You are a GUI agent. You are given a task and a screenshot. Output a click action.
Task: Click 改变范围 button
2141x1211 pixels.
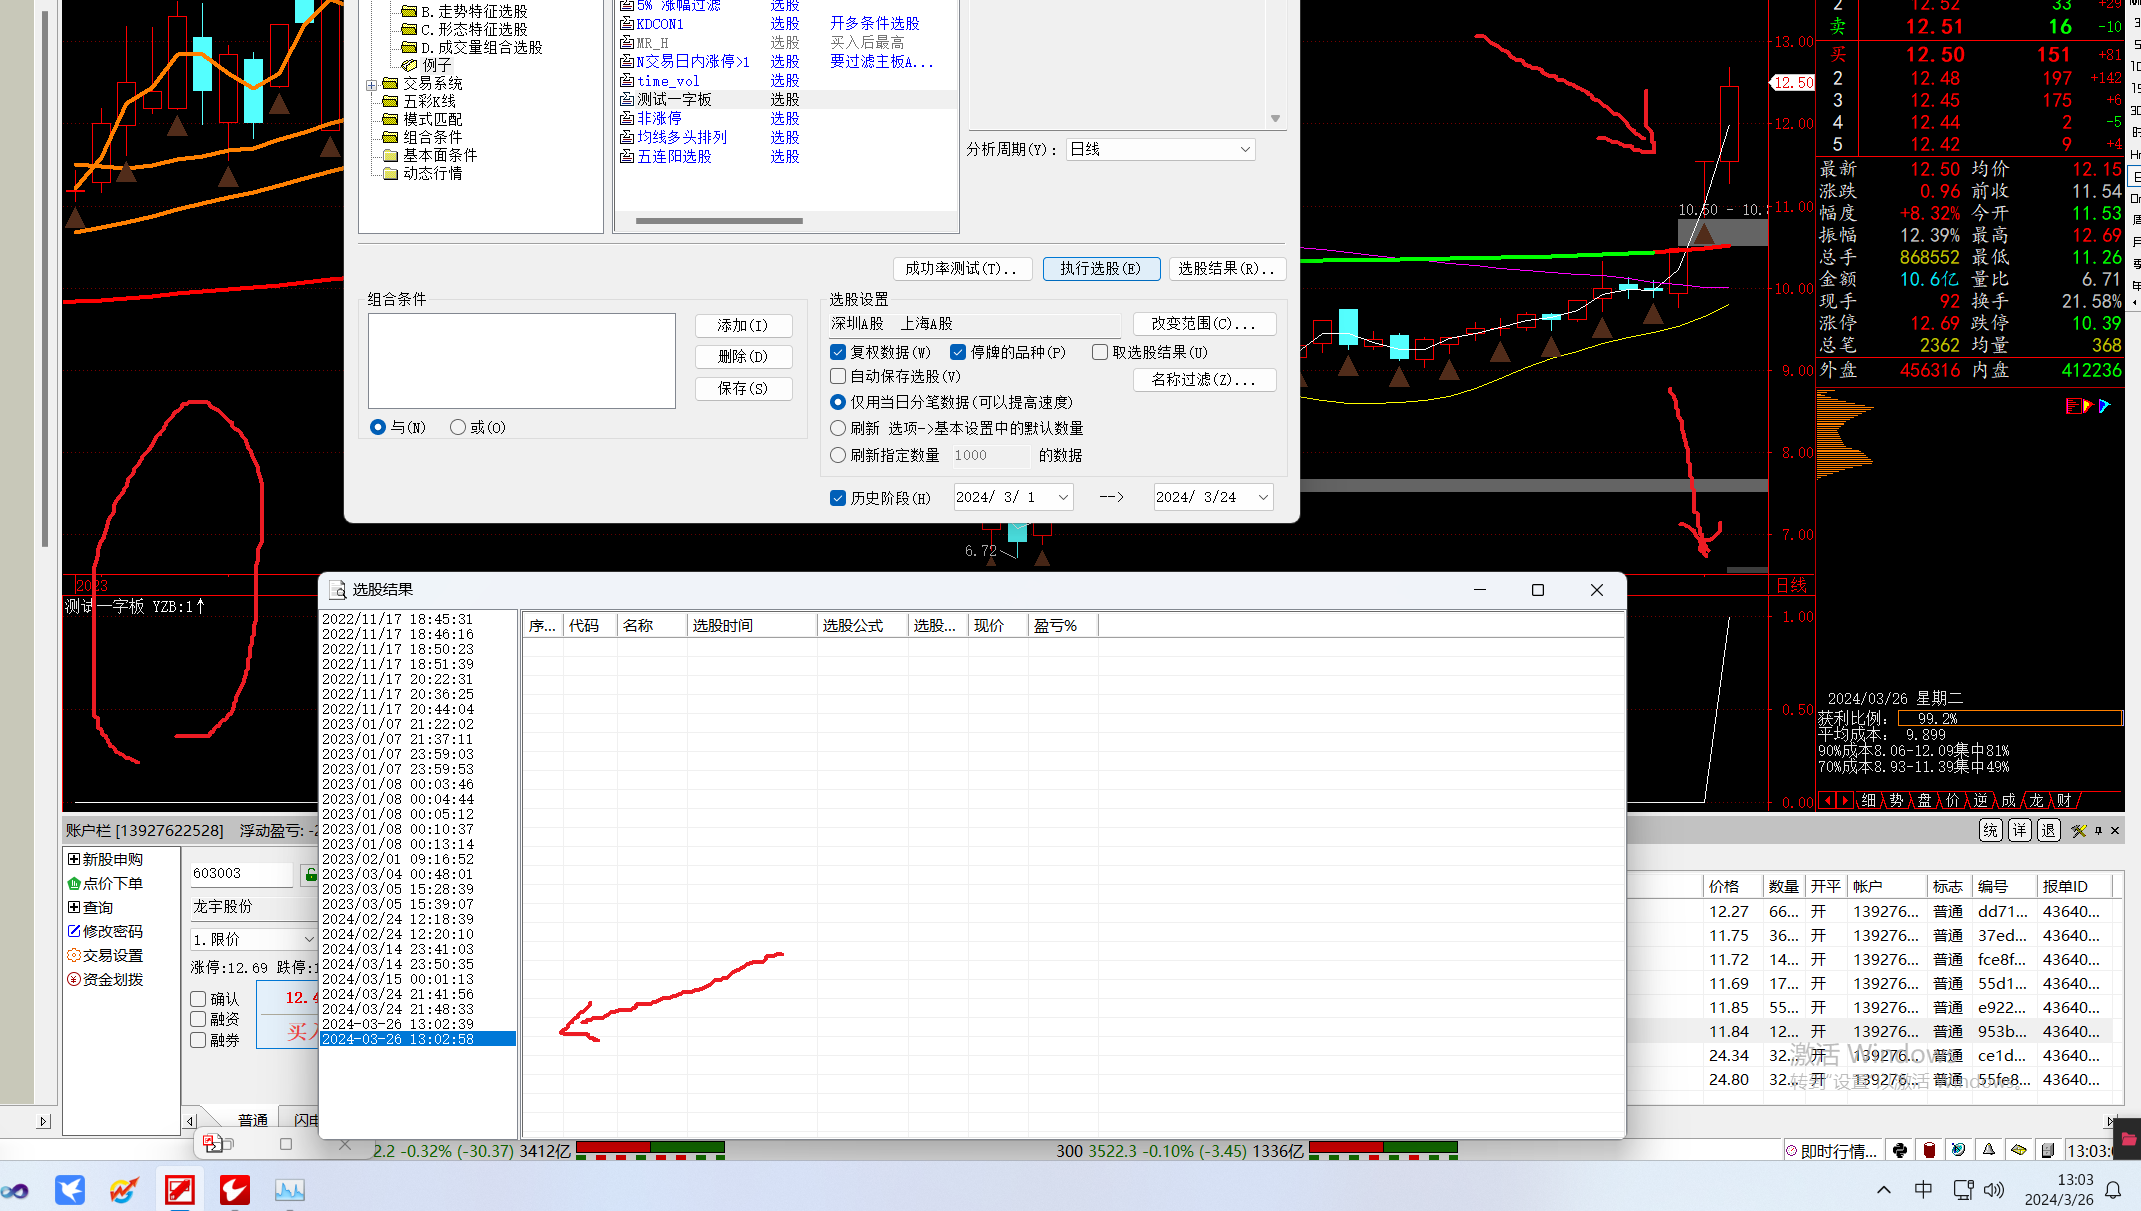(1204, 323)
